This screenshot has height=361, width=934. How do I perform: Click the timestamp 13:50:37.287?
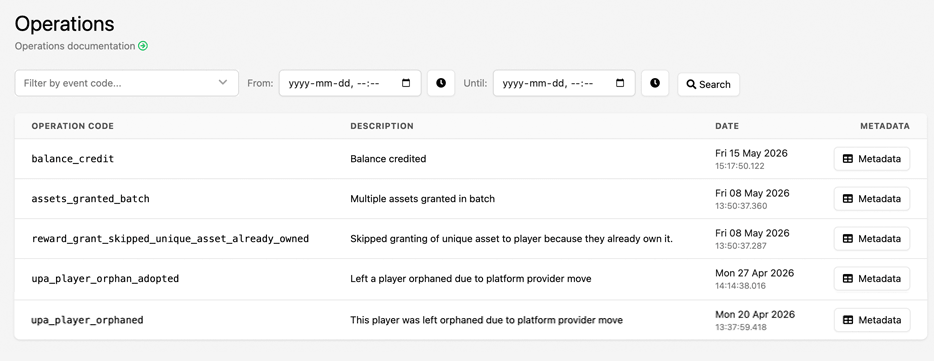[741, 246]
